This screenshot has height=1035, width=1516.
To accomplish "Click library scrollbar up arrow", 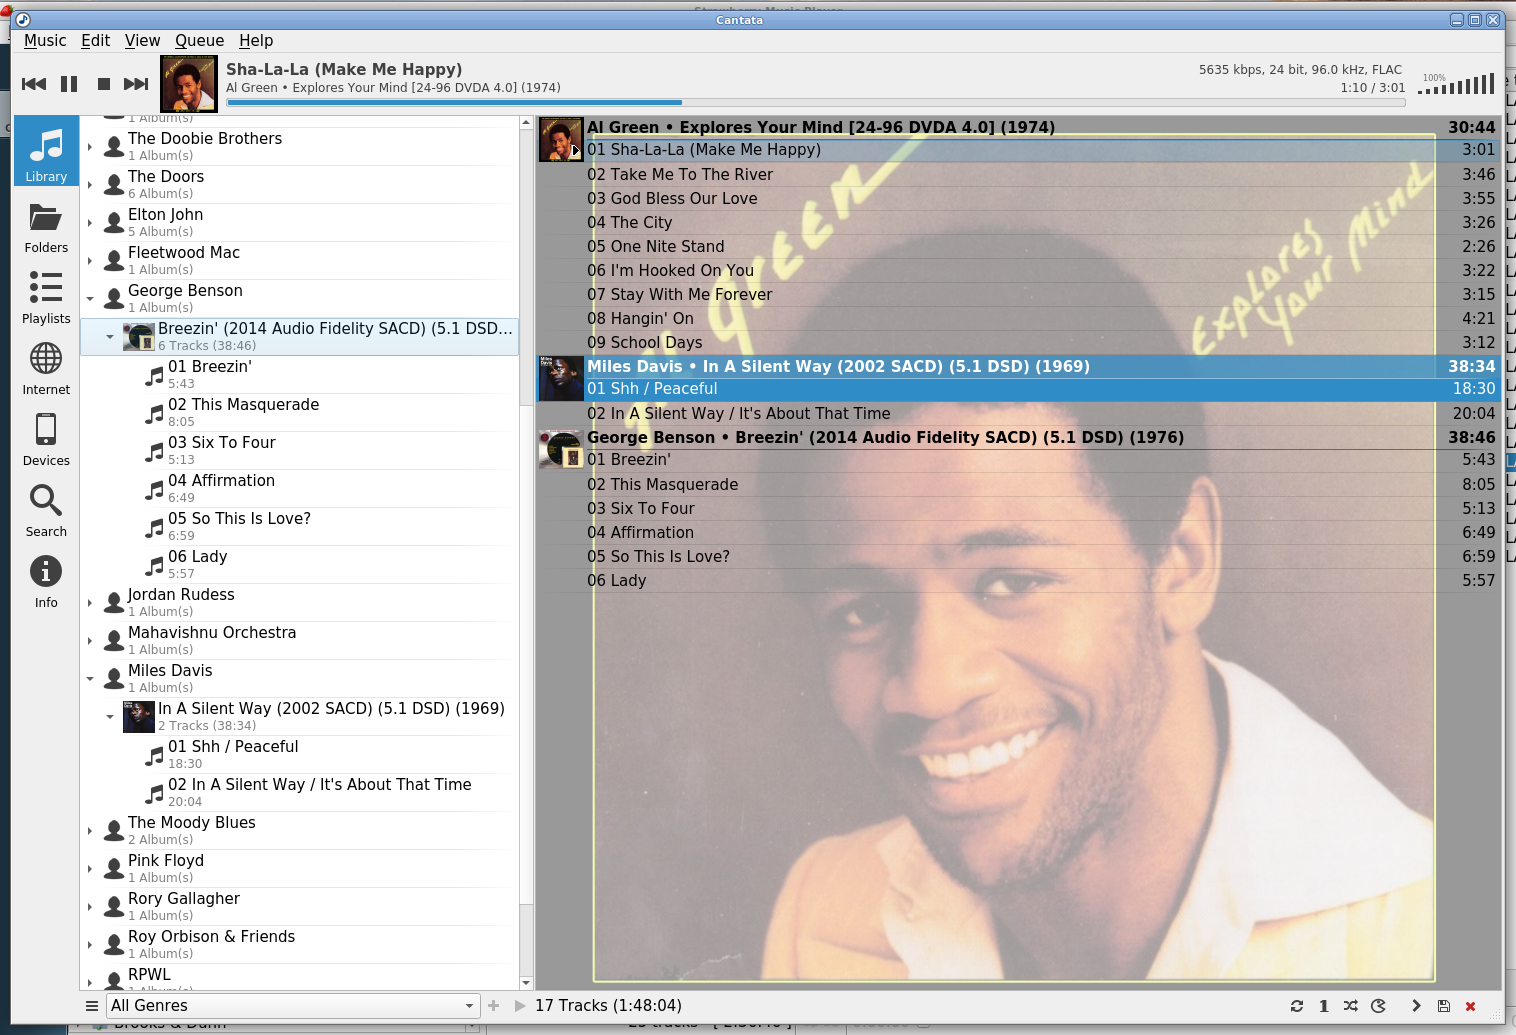I will [x=526, y=123].
